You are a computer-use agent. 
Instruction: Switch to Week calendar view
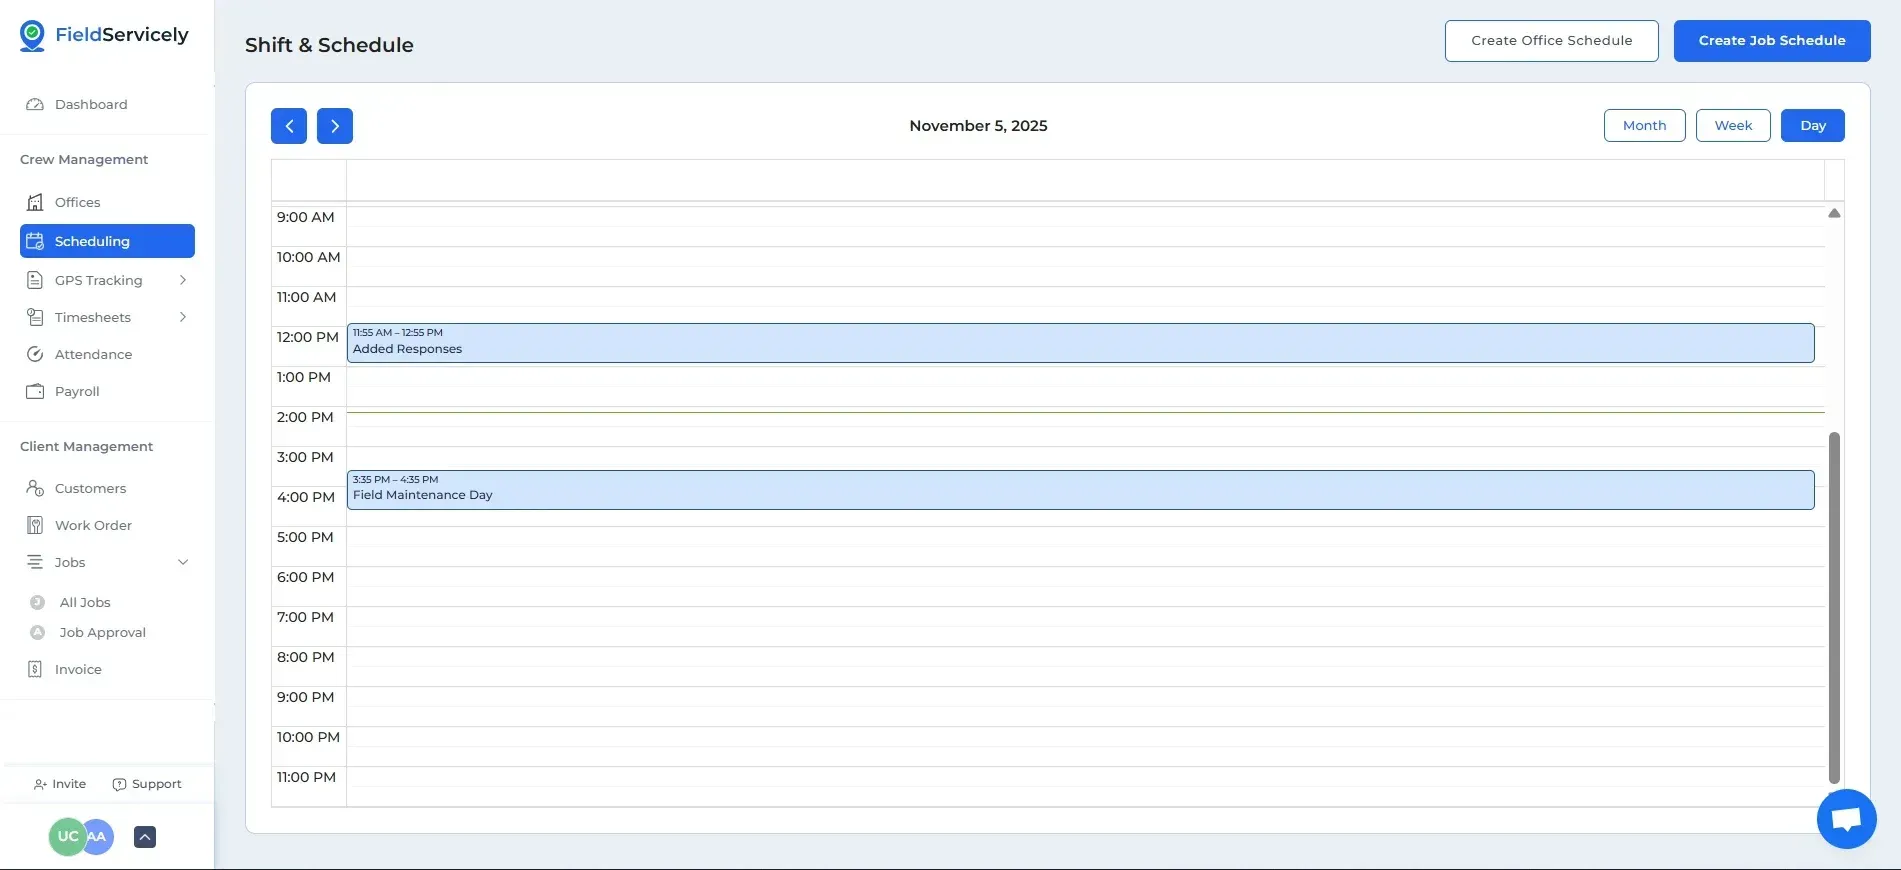click(x=1733, y=125)
